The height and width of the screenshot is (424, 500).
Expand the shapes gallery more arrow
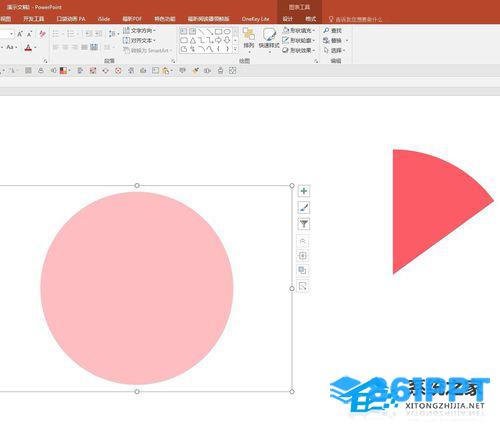(x=235, y=49)
